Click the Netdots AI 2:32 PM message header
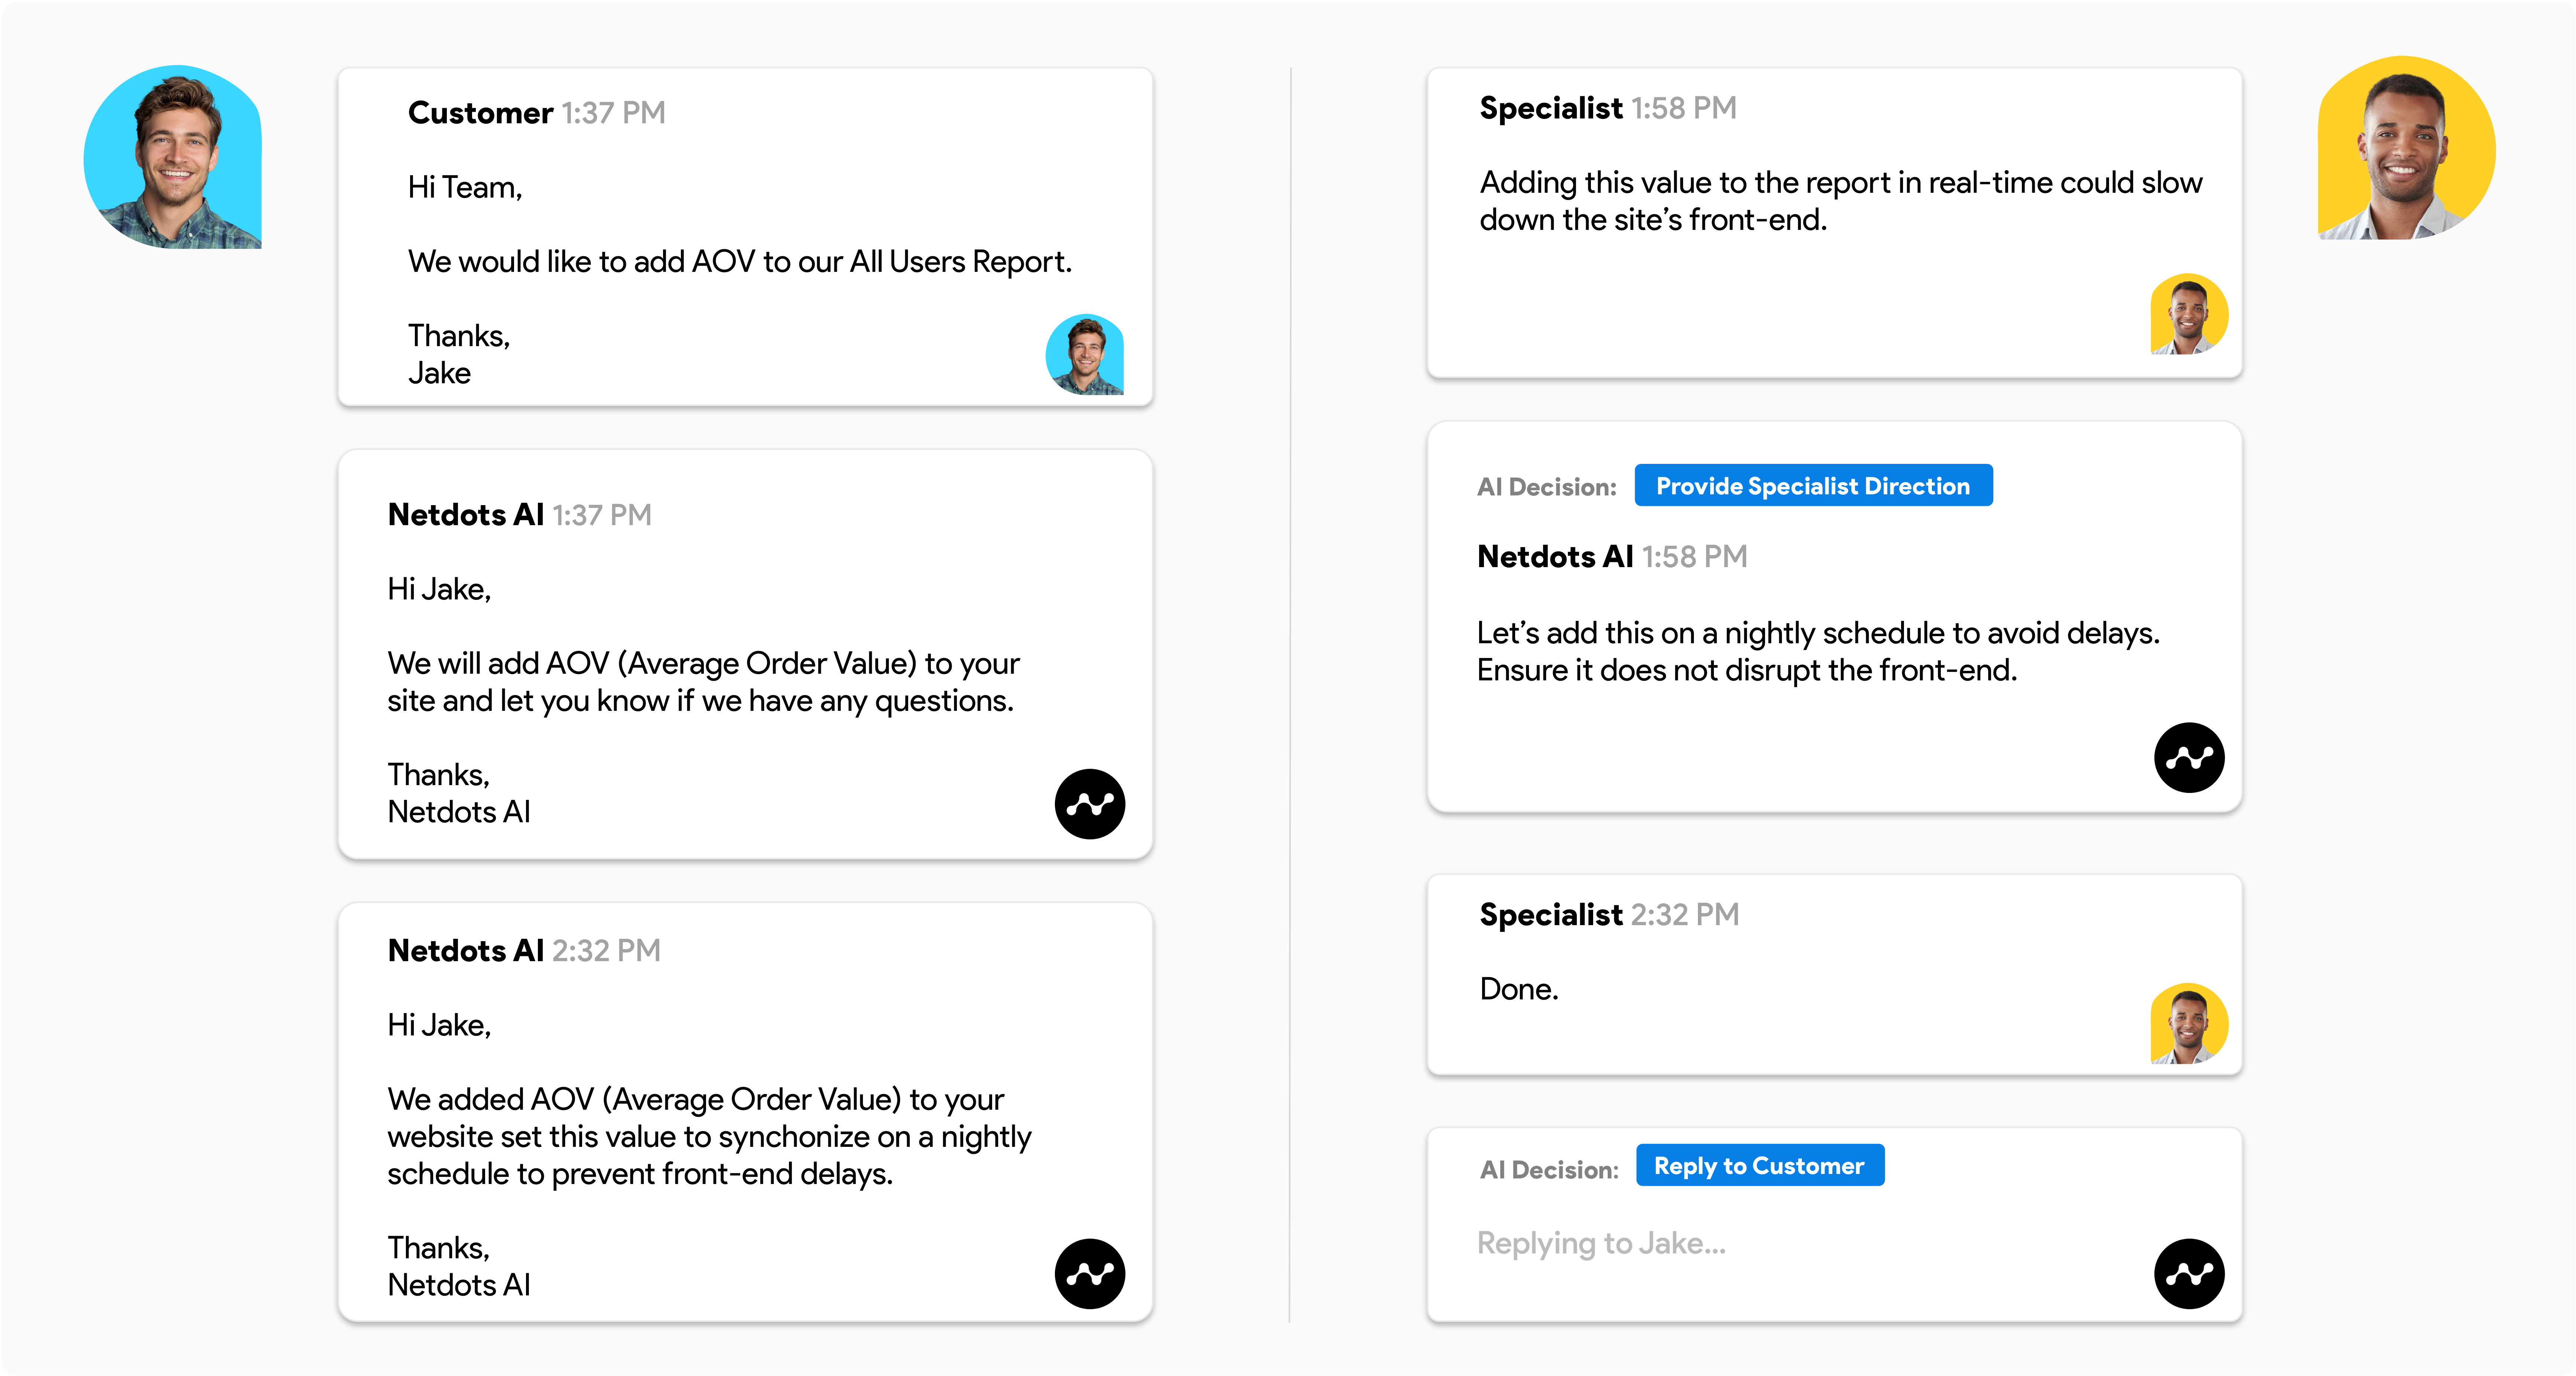This screenshot has width=2576, height=1376. point(524,950)
